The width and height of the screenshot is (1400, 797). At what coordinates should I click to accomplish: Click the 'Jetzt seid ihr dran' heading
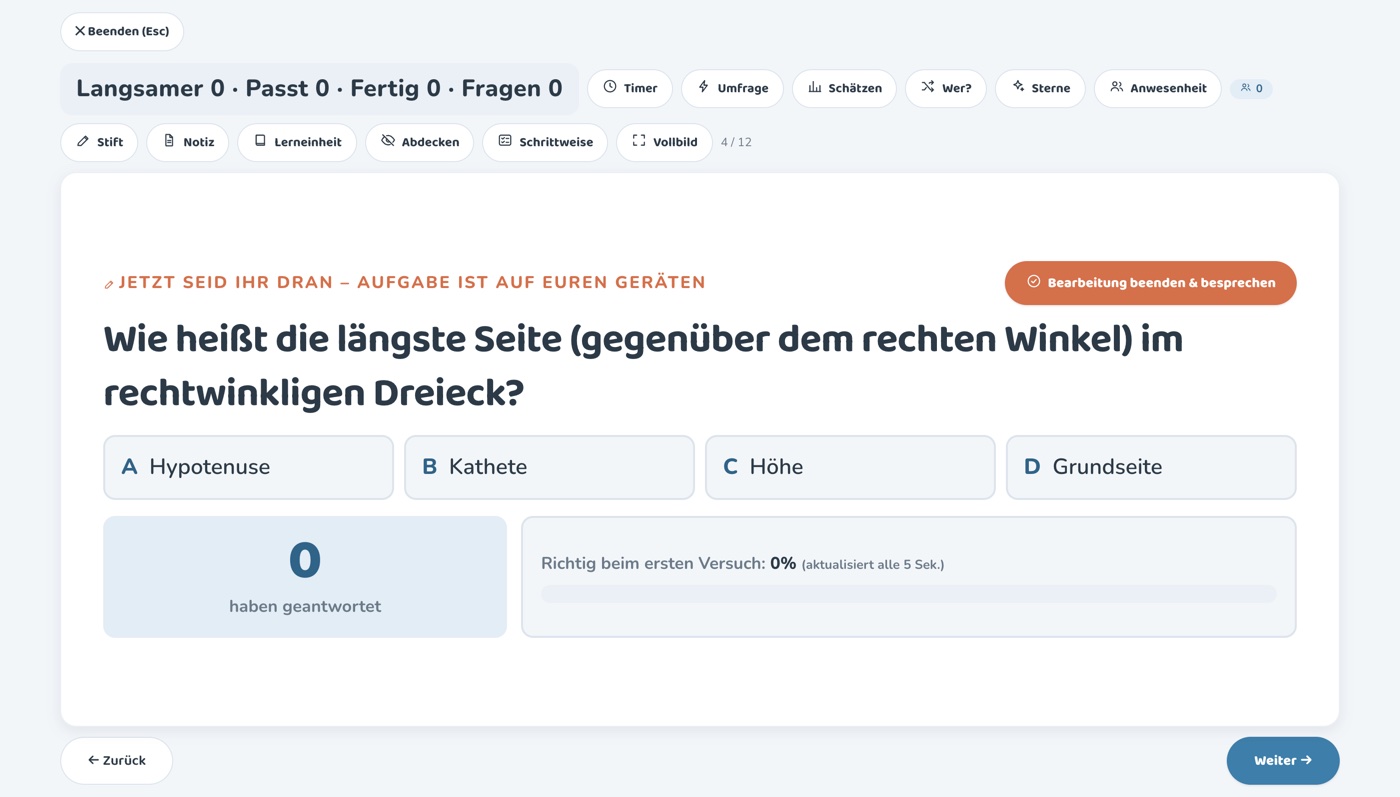pos(412,282)
